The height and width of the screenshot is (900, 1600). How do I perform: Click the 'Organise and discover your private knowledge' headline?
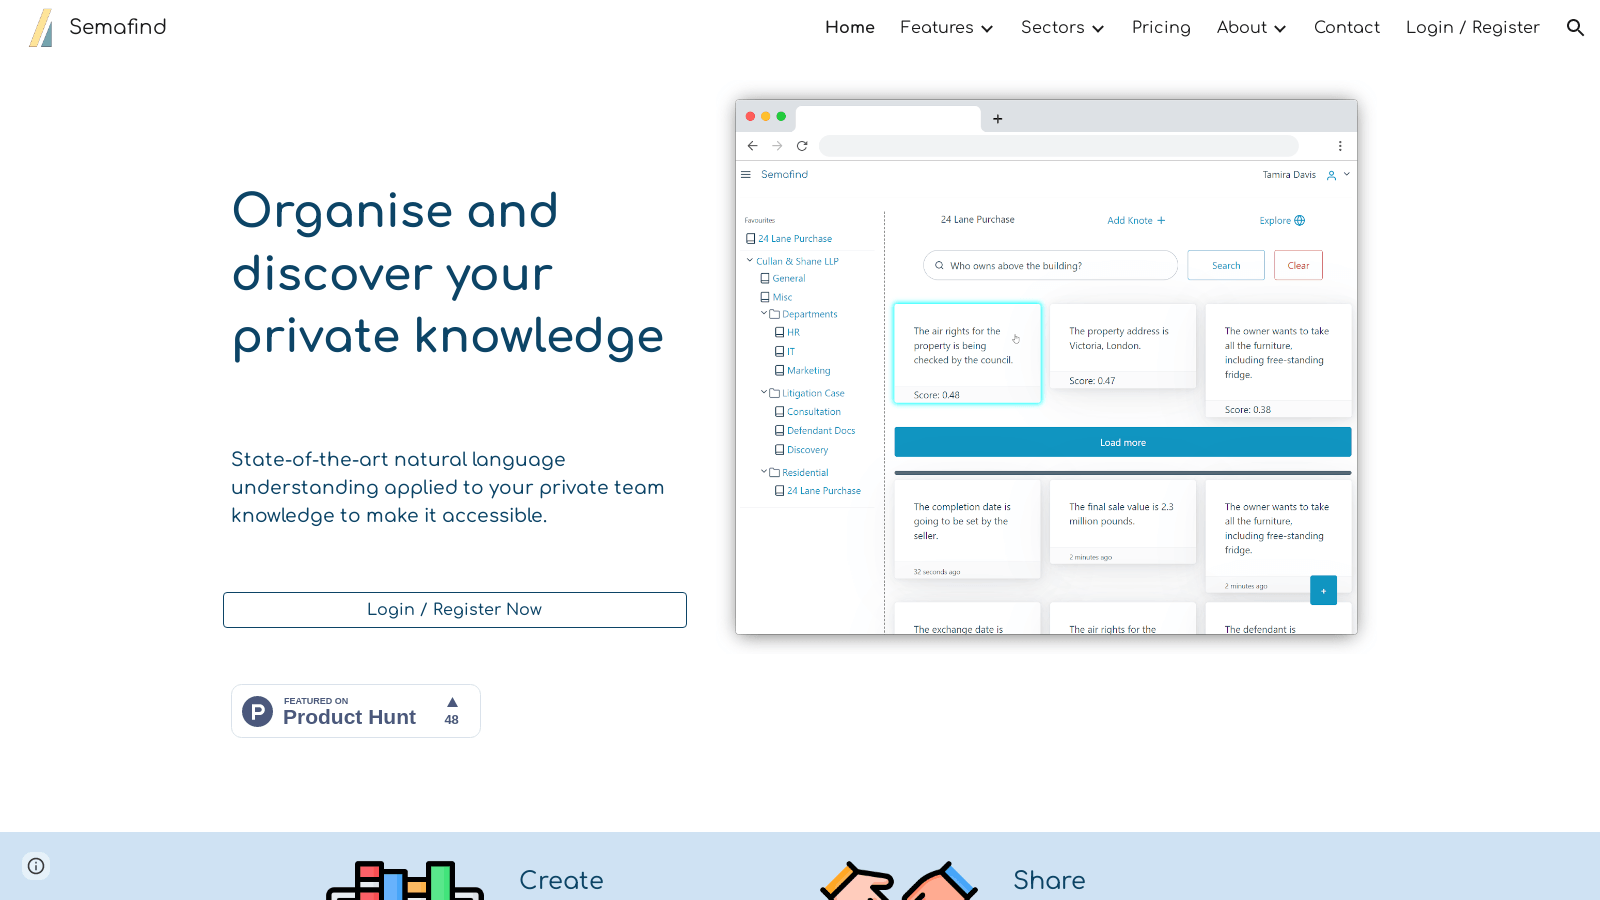pos(448,273)
